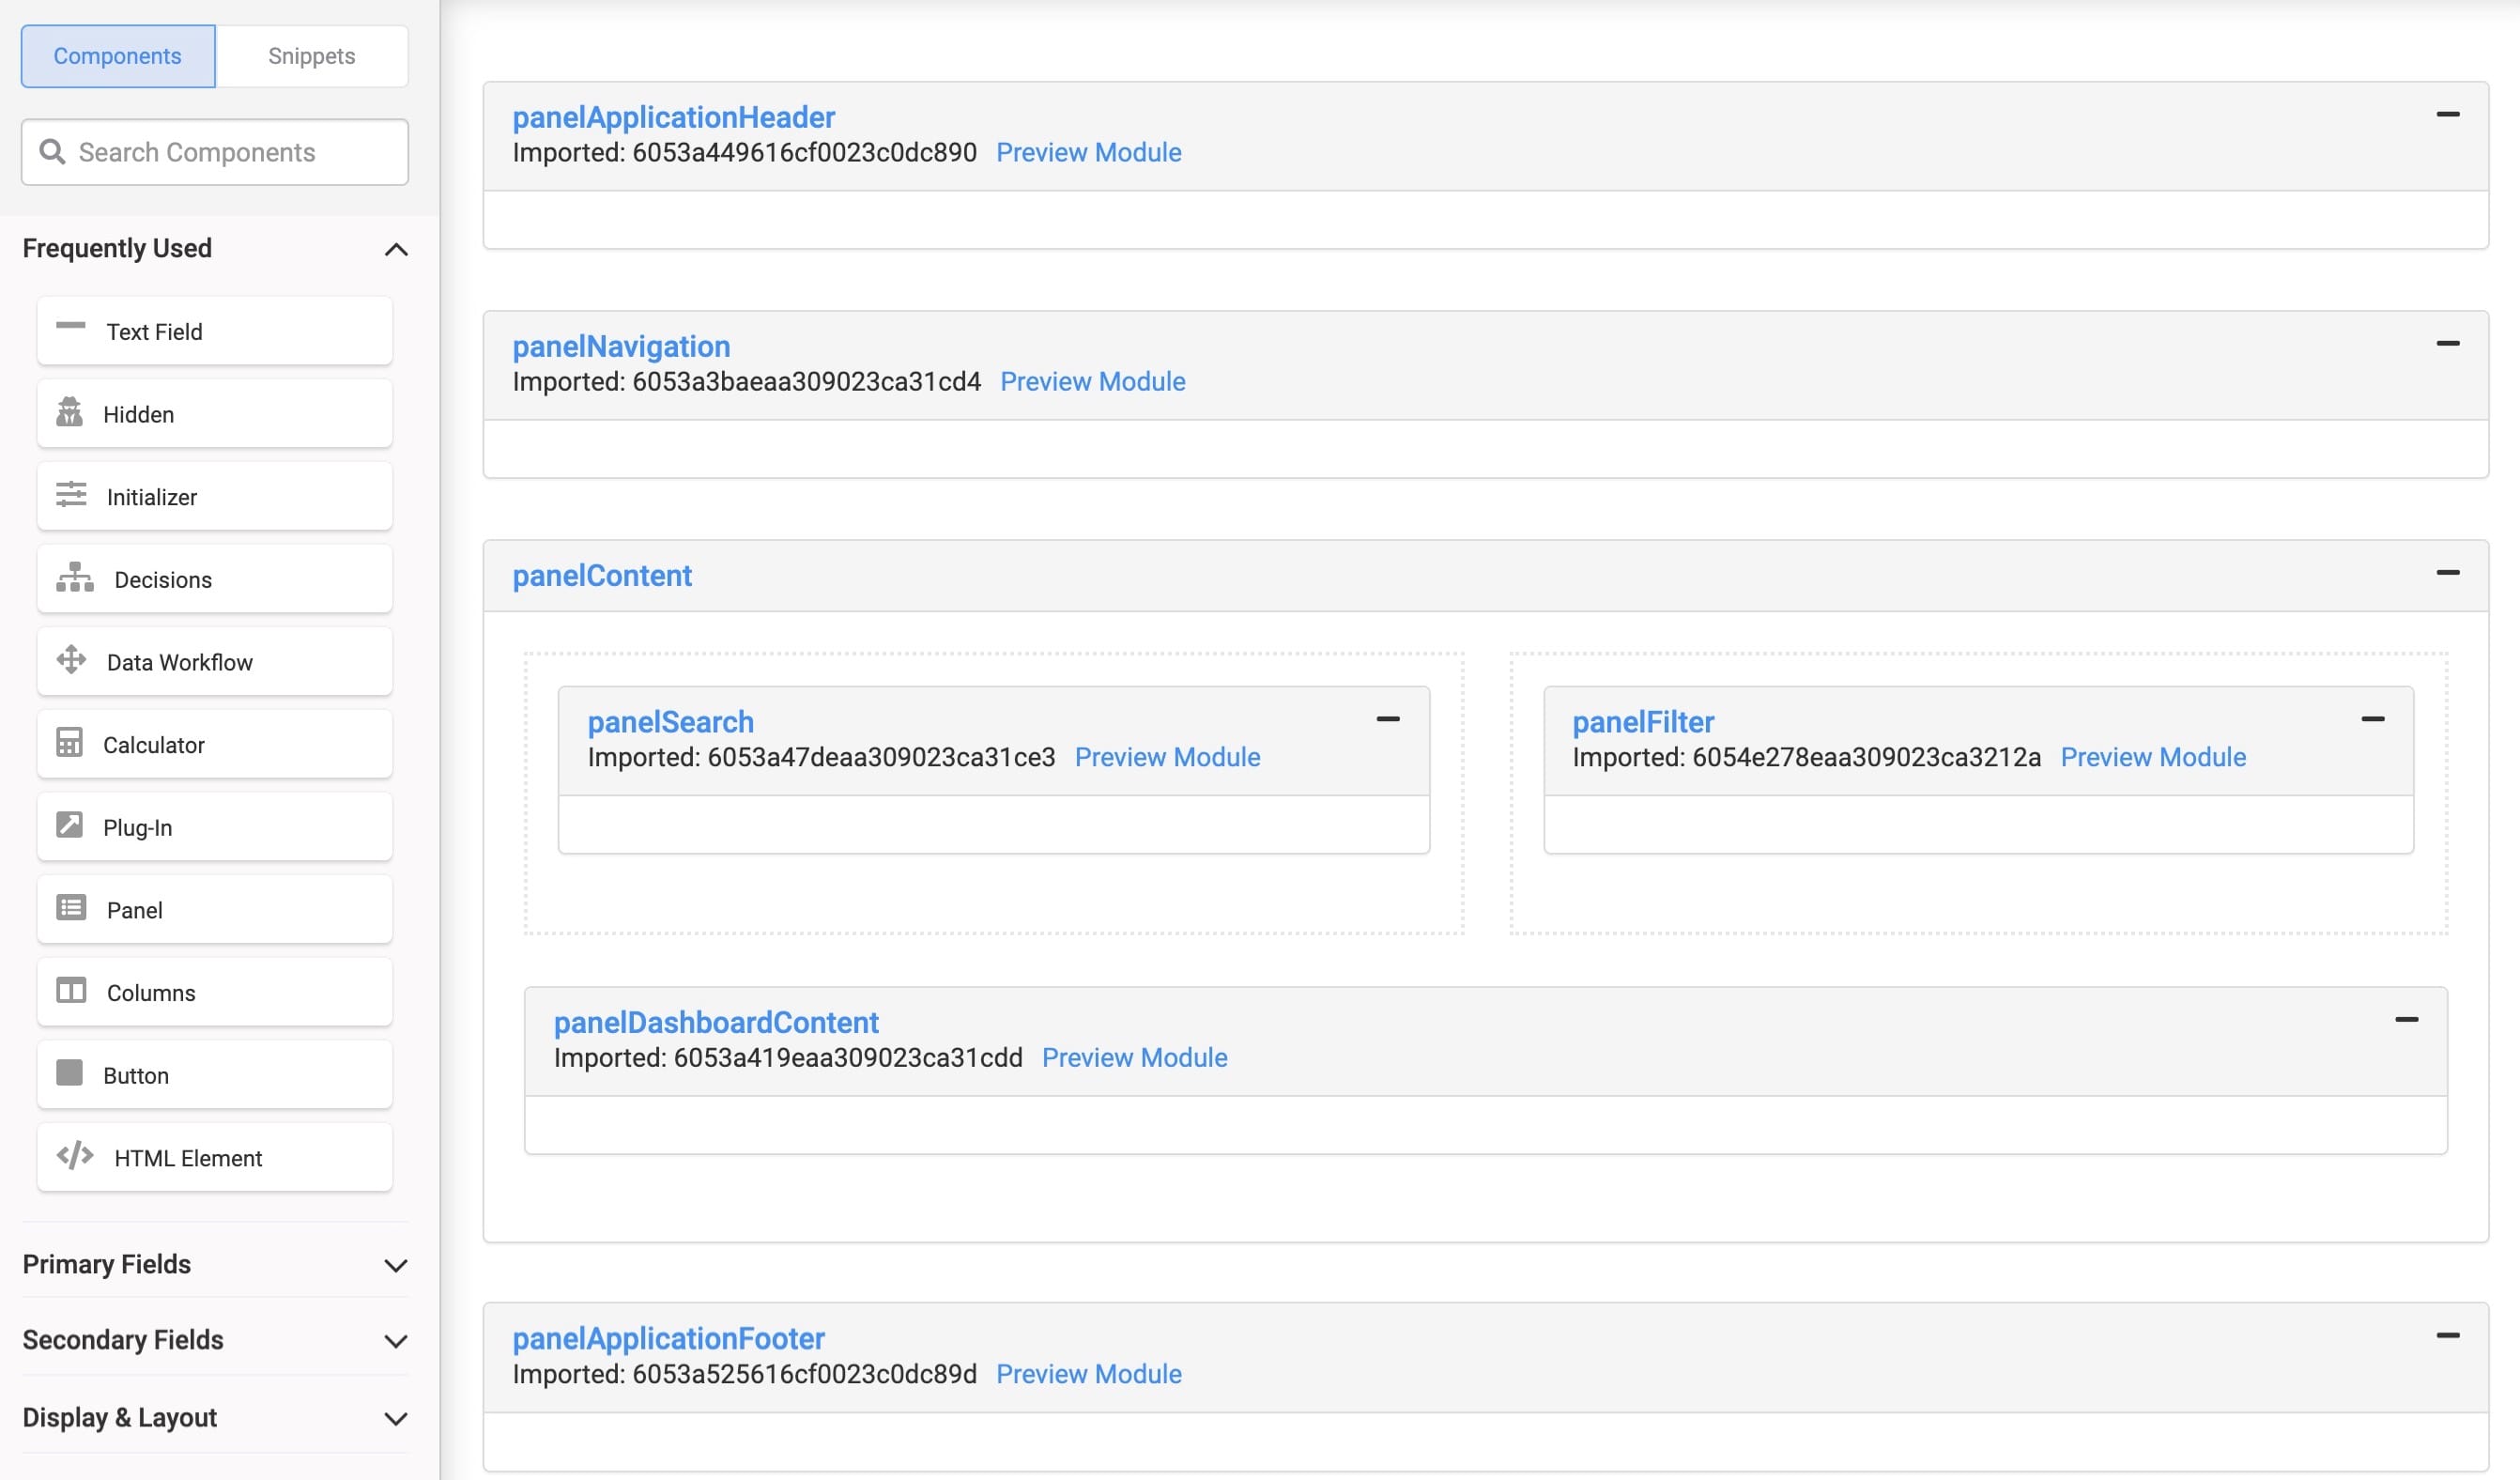Image resolution: width=2520 pixels, height=1480 pixels.
Task: Collapse the panelDashboardContent panel
Action: coord(2406,1021)
